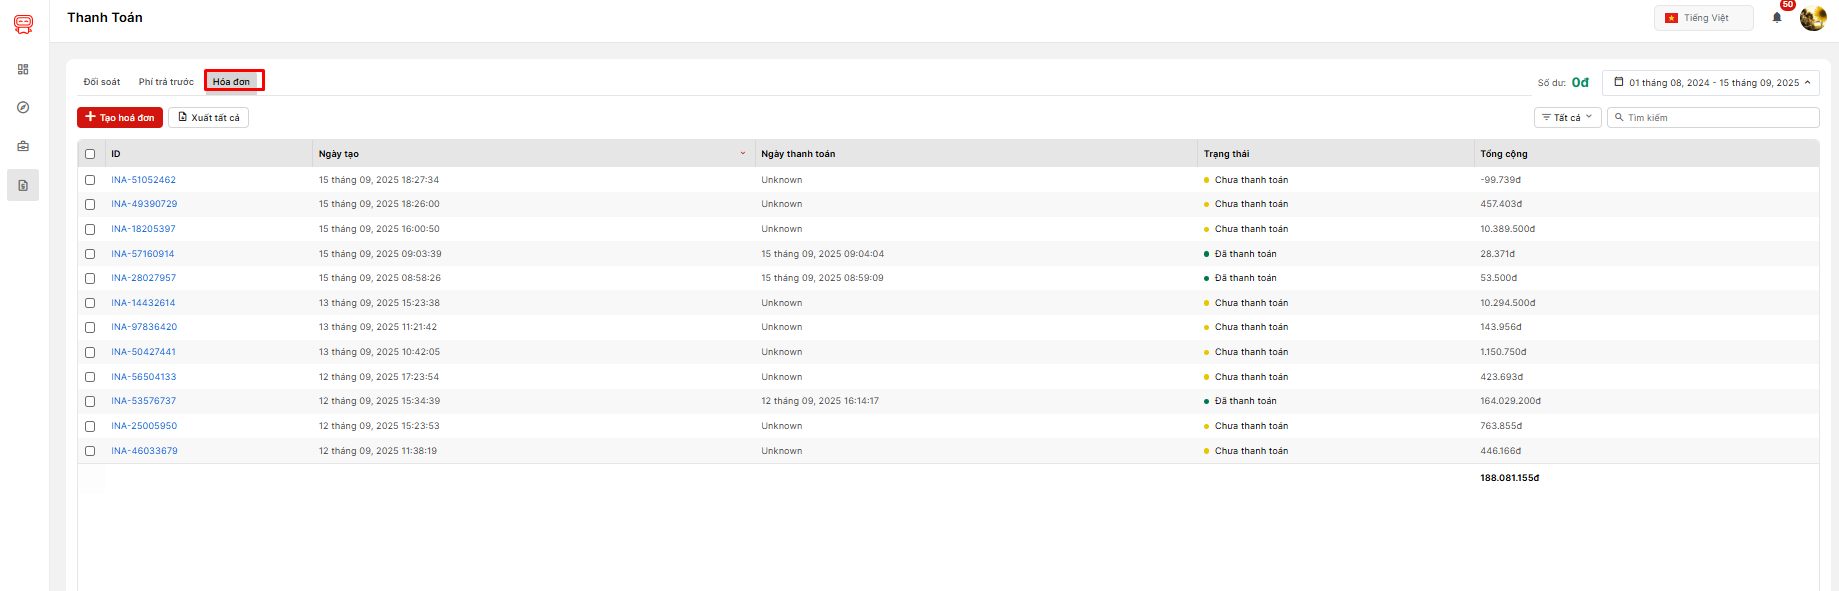Expand the Tất cả filter dropdown
The image size is (1839, 591).
(1567, 118)
